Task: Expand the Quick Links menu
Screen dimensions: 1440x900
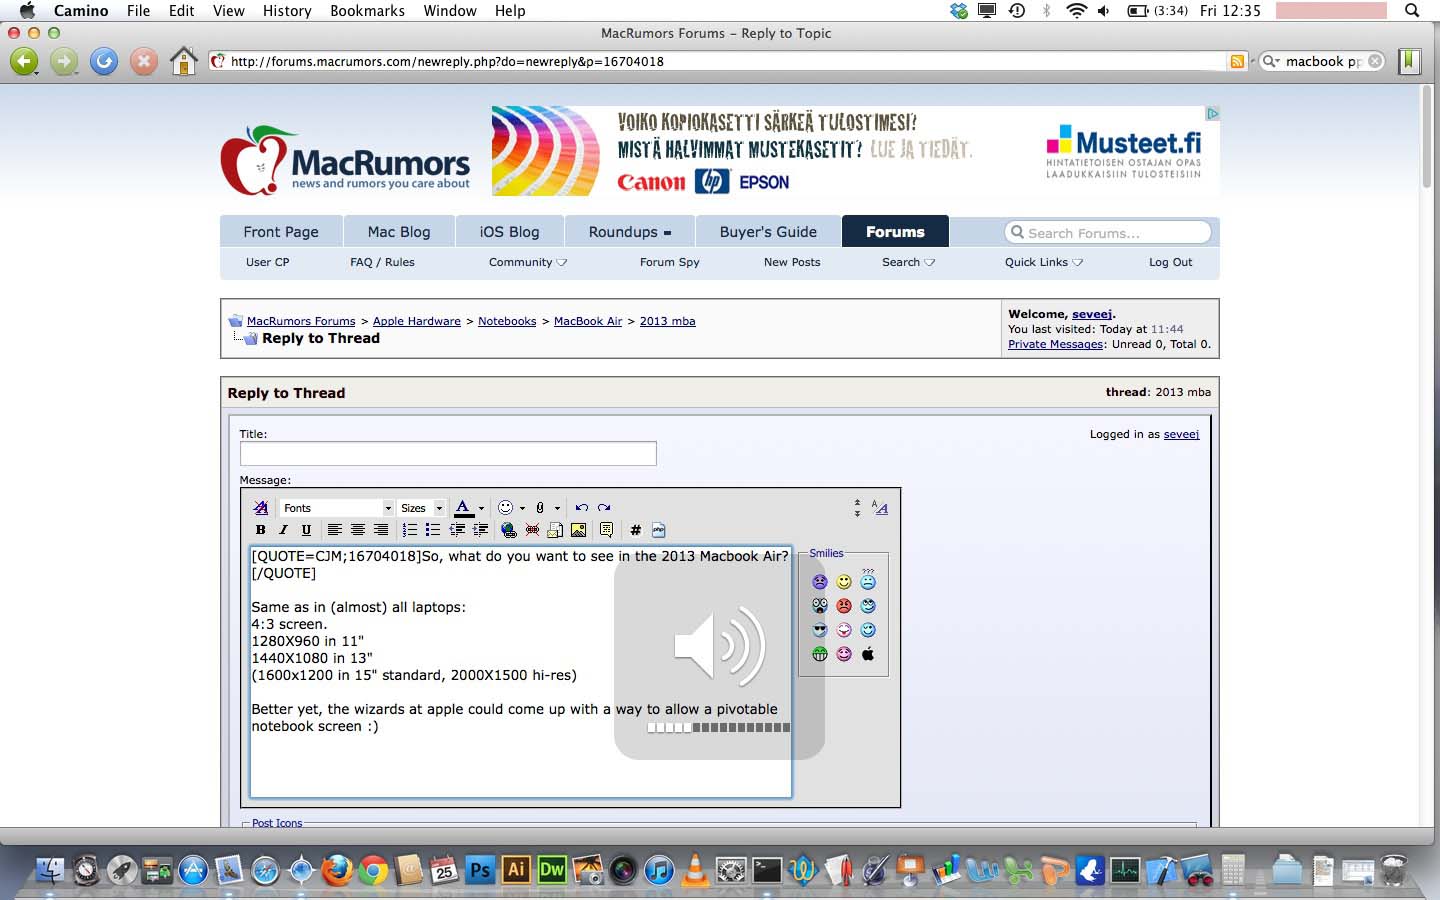Action: pos(1044,262)
